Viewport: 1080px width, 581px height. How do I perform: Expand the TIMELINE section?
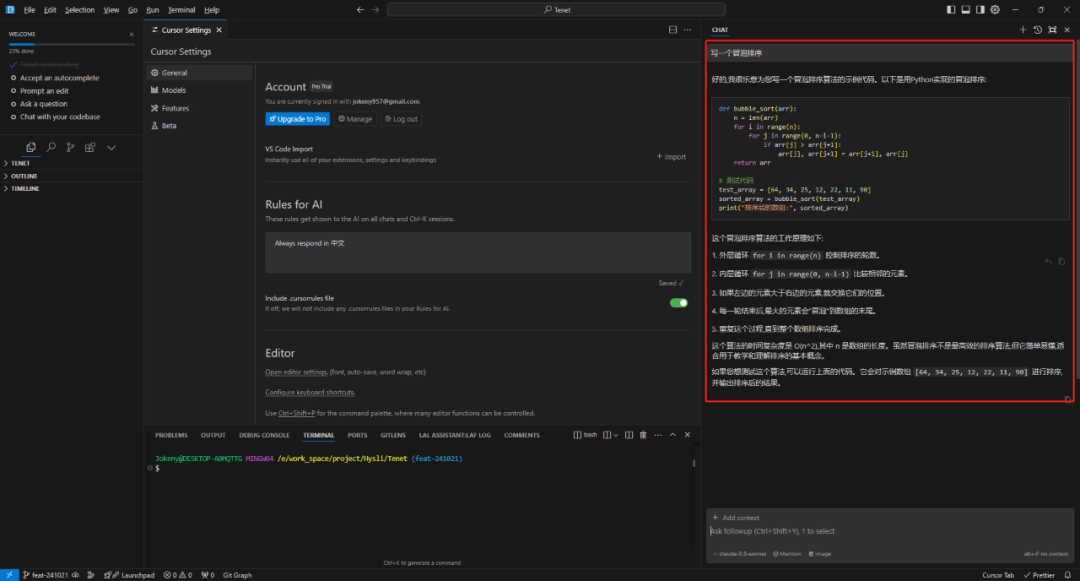[x=25, y=188]
